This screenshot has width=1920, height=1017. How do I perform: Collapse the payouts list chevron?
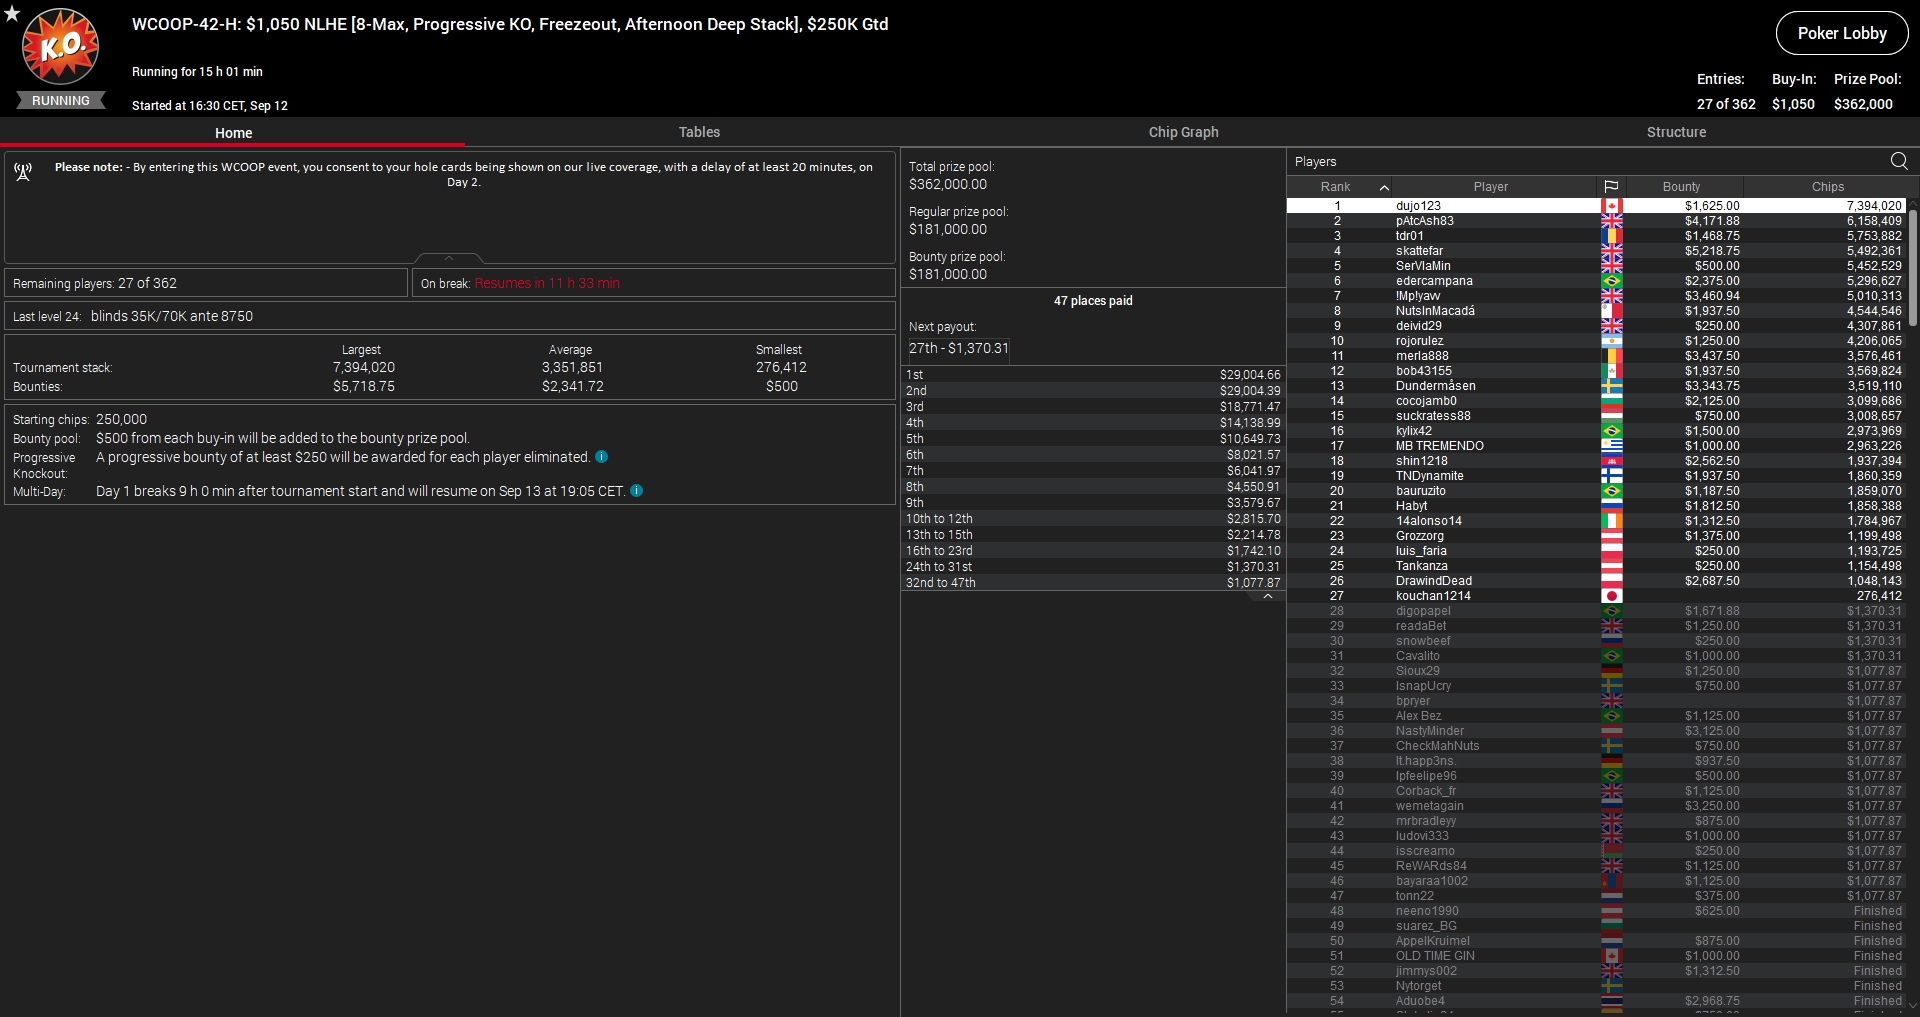[x=1268, y=596]
